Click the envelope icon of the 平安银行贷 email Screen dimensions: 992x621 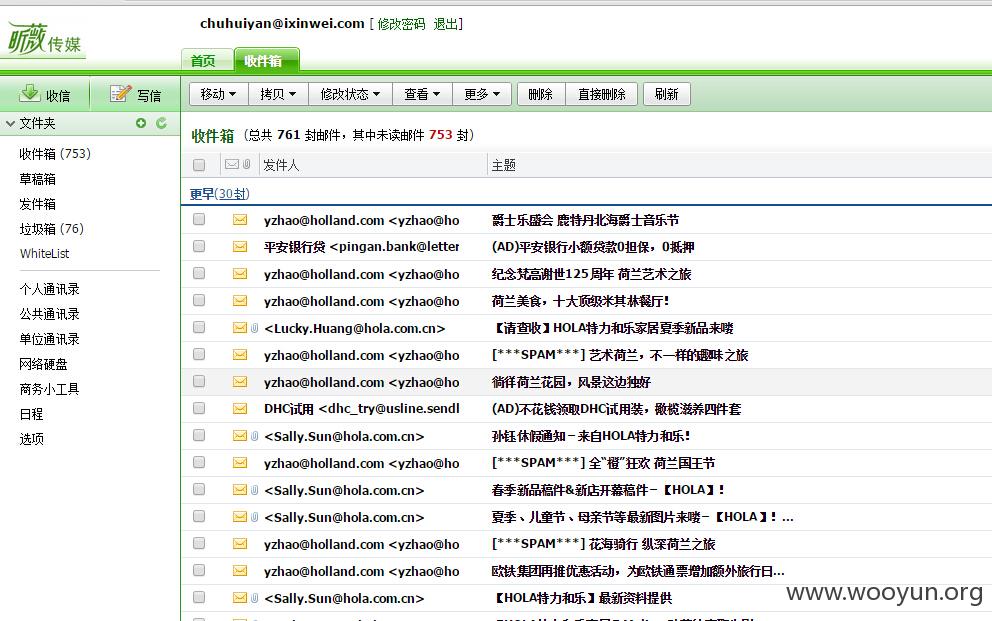240,247
